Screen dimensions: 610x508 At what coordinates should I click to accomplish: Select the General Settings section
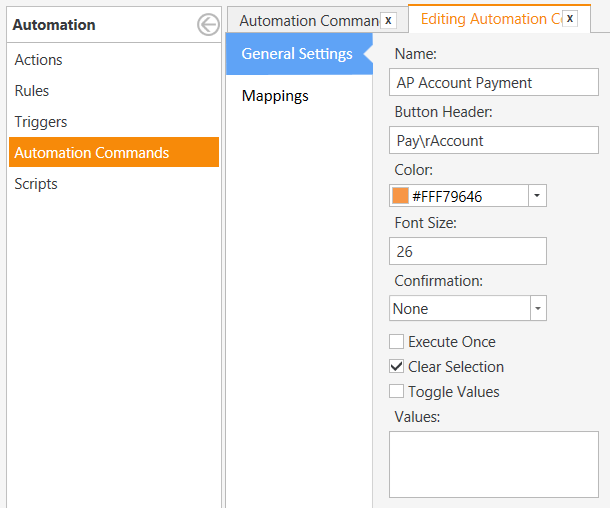(296, 54)
